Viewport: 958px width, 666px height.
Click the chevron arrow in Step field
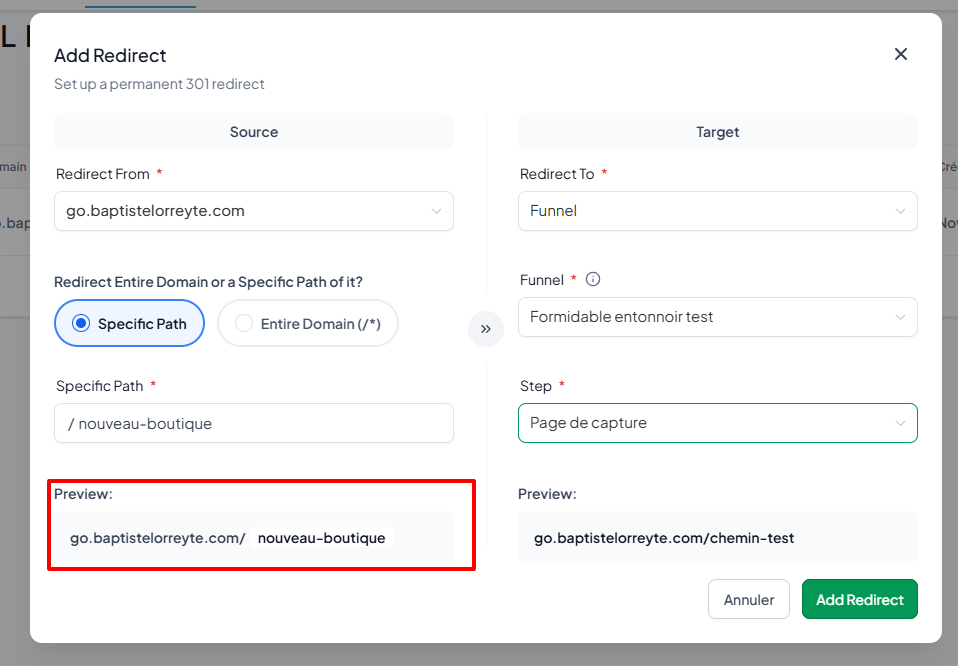point(900,423)
